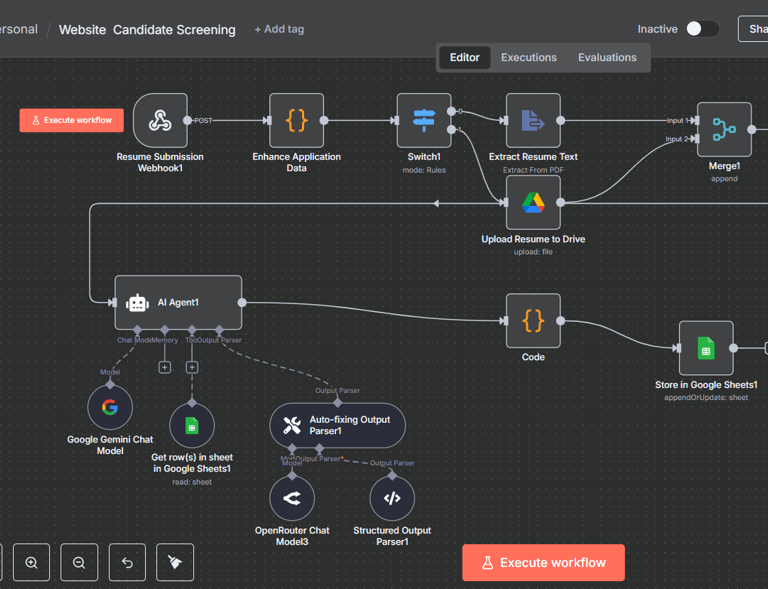Click the AI Agent1 output connector

click(x=242, y=303)
